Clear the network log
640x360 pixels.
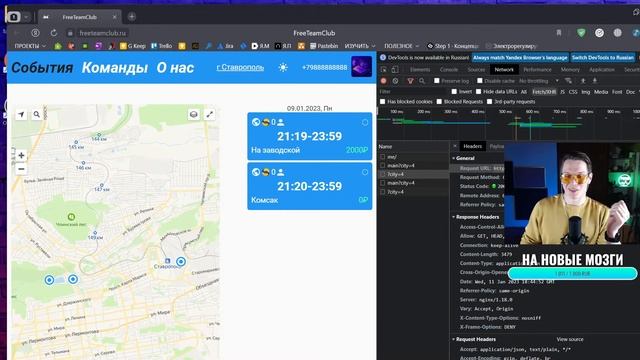tap(395, 81)
